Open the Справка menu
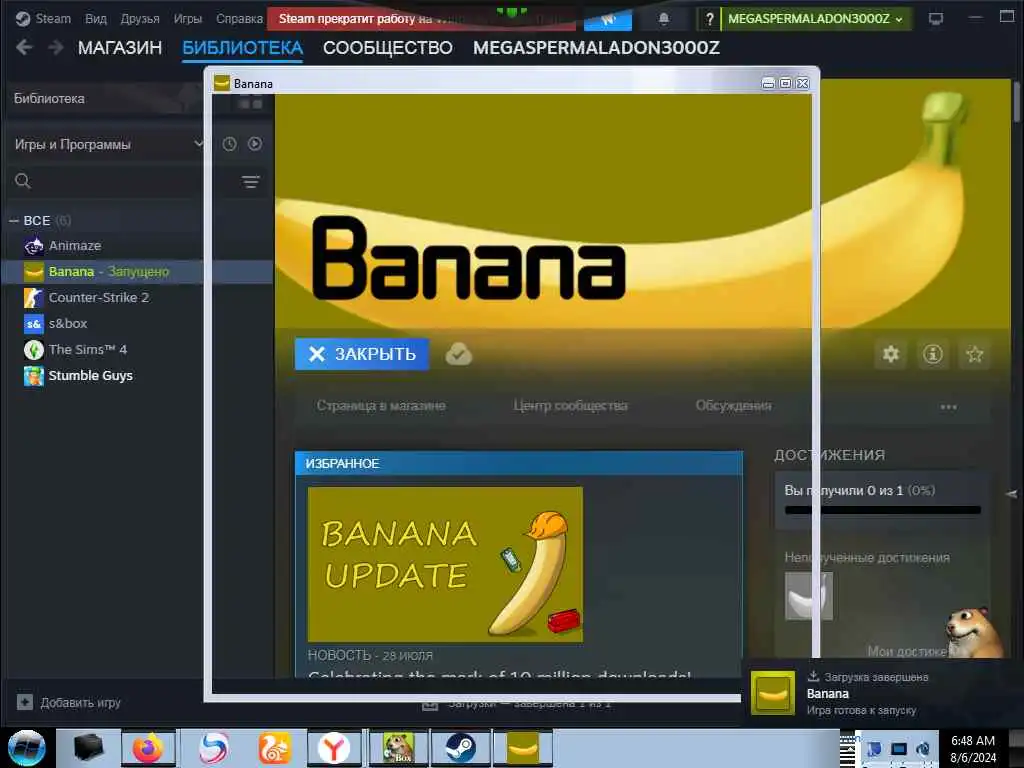1024x768 pixels. pyautogui.click(x=239, y=19)
